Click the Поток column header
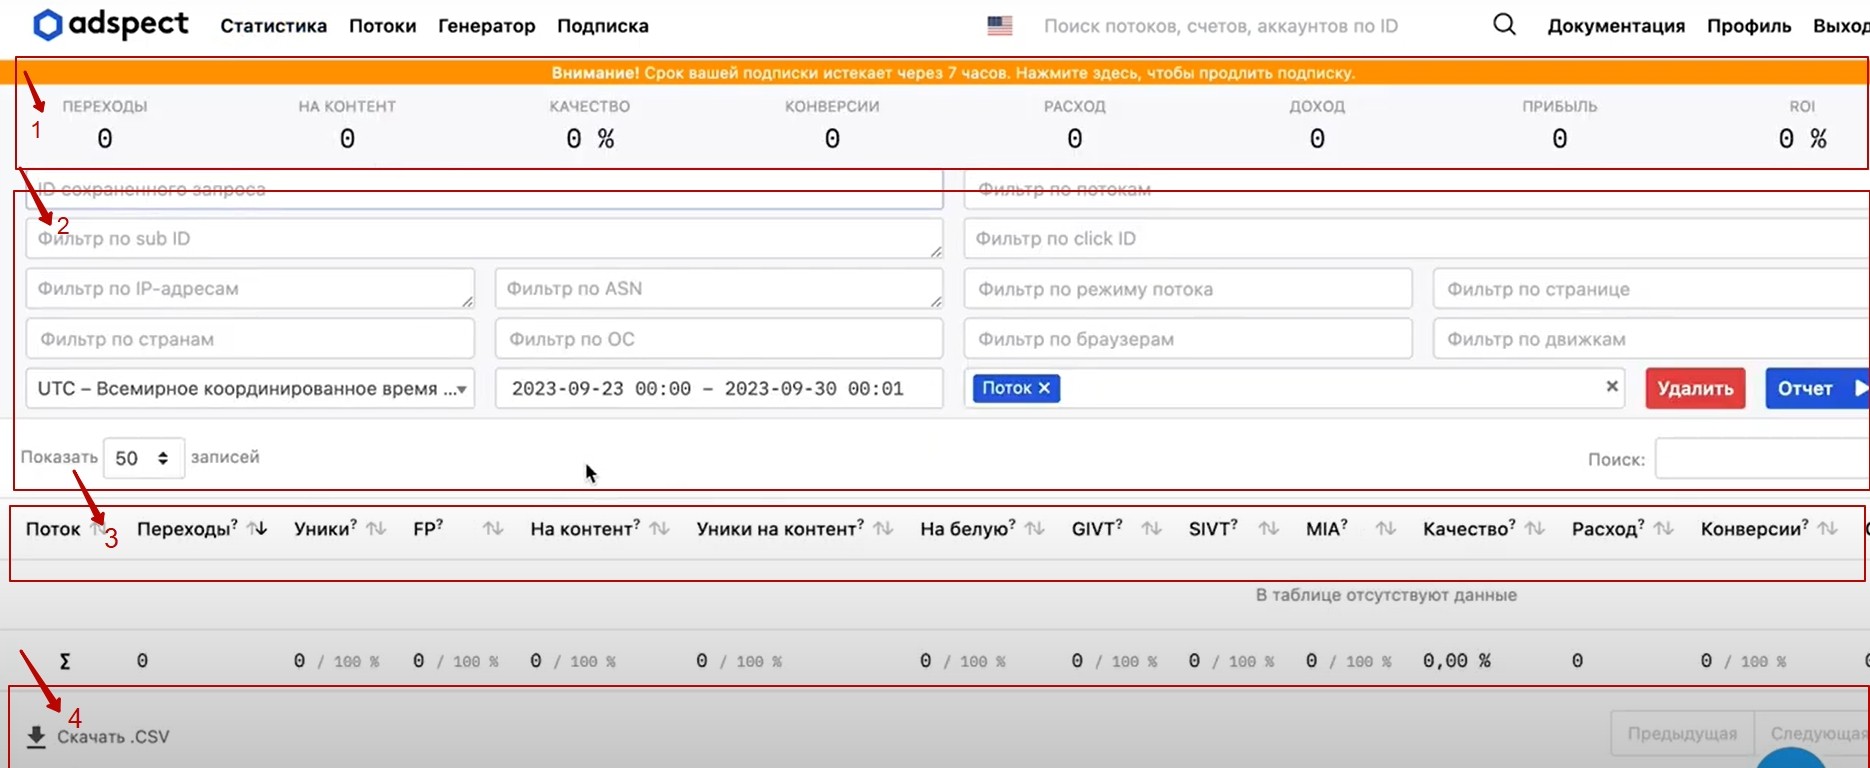This screenshot has width=1870, height=768. pos(53,529)
